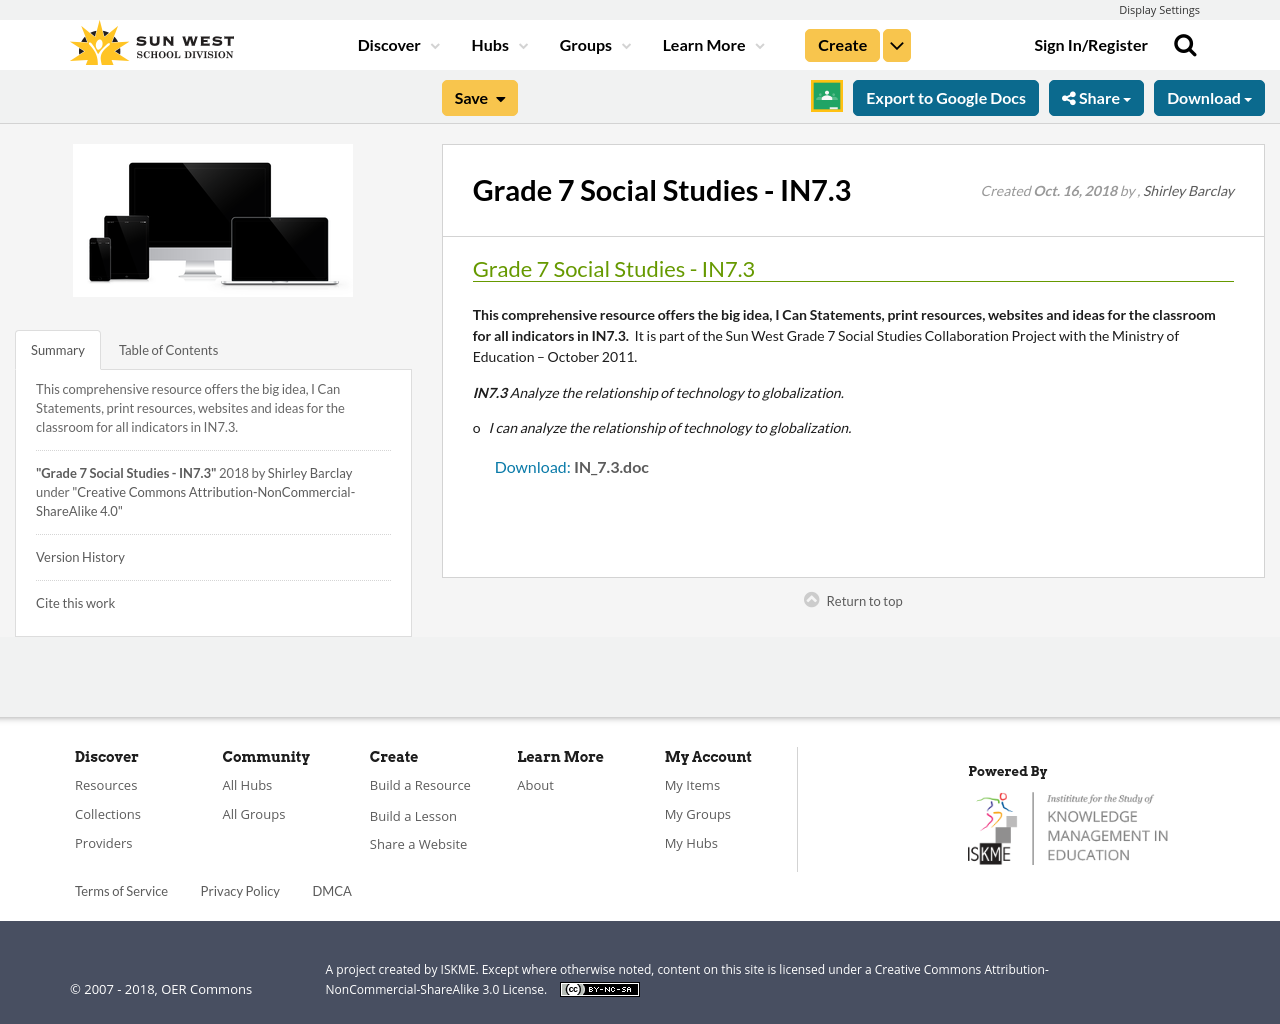Select the Summary tab

[57, 349]
